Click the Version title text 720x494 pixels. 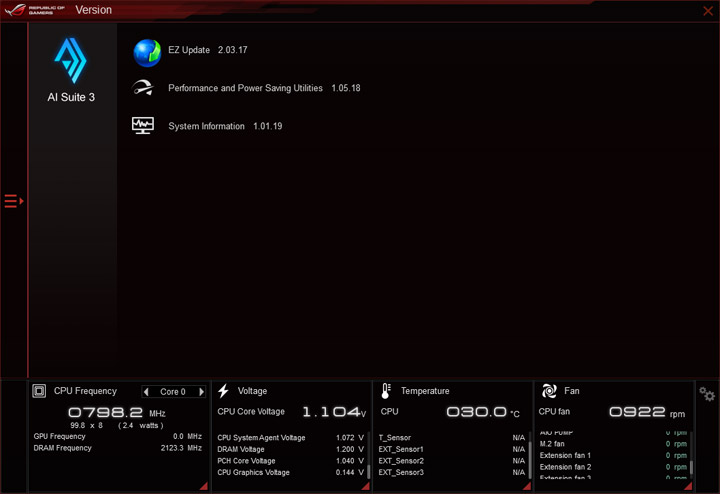click(94, 10)
